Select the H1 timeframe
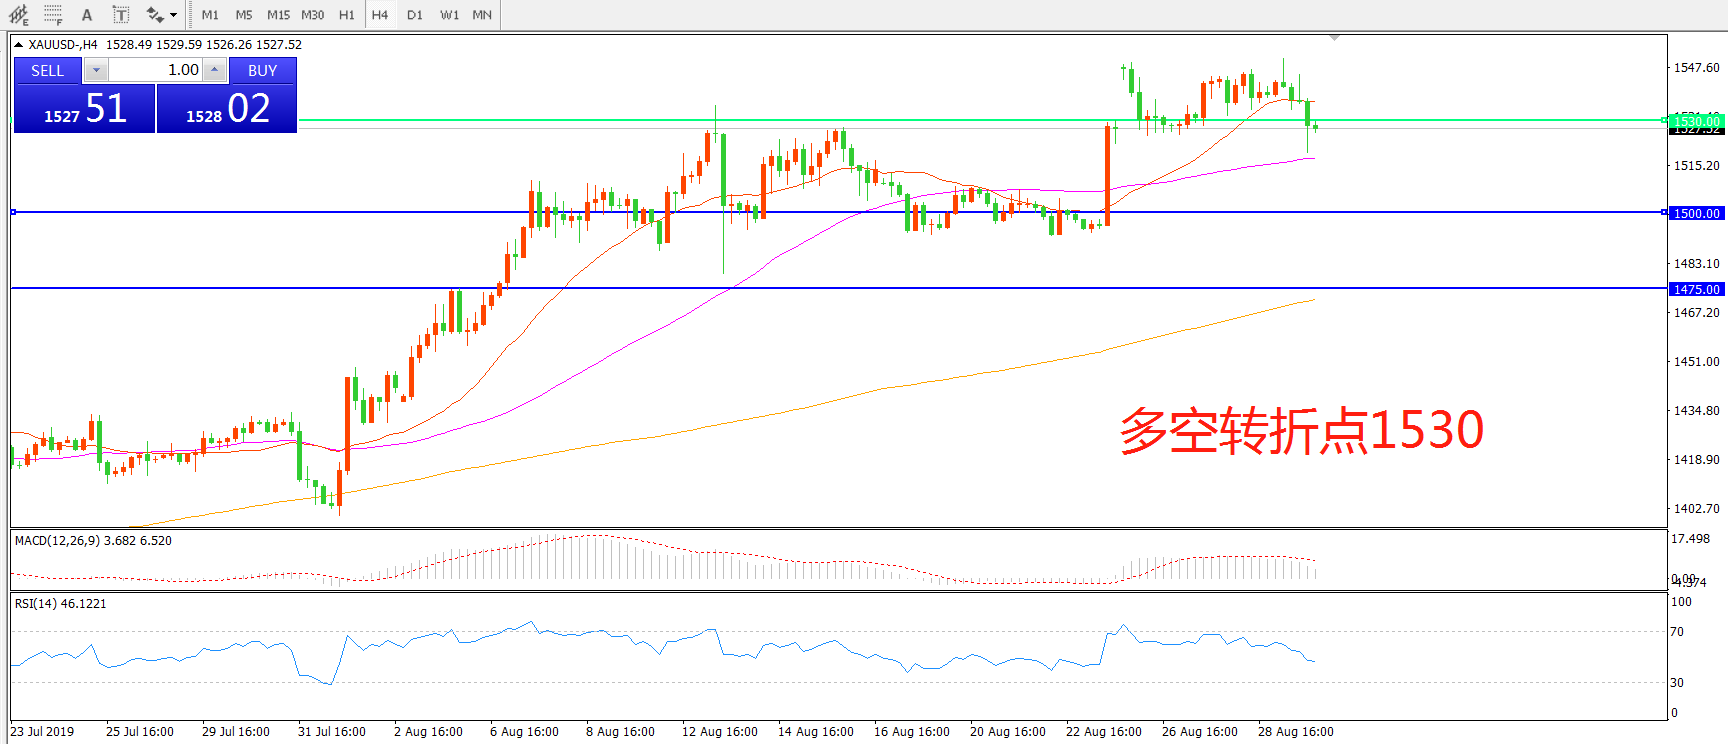This screenshot has width=1728, height=744. 346,15
